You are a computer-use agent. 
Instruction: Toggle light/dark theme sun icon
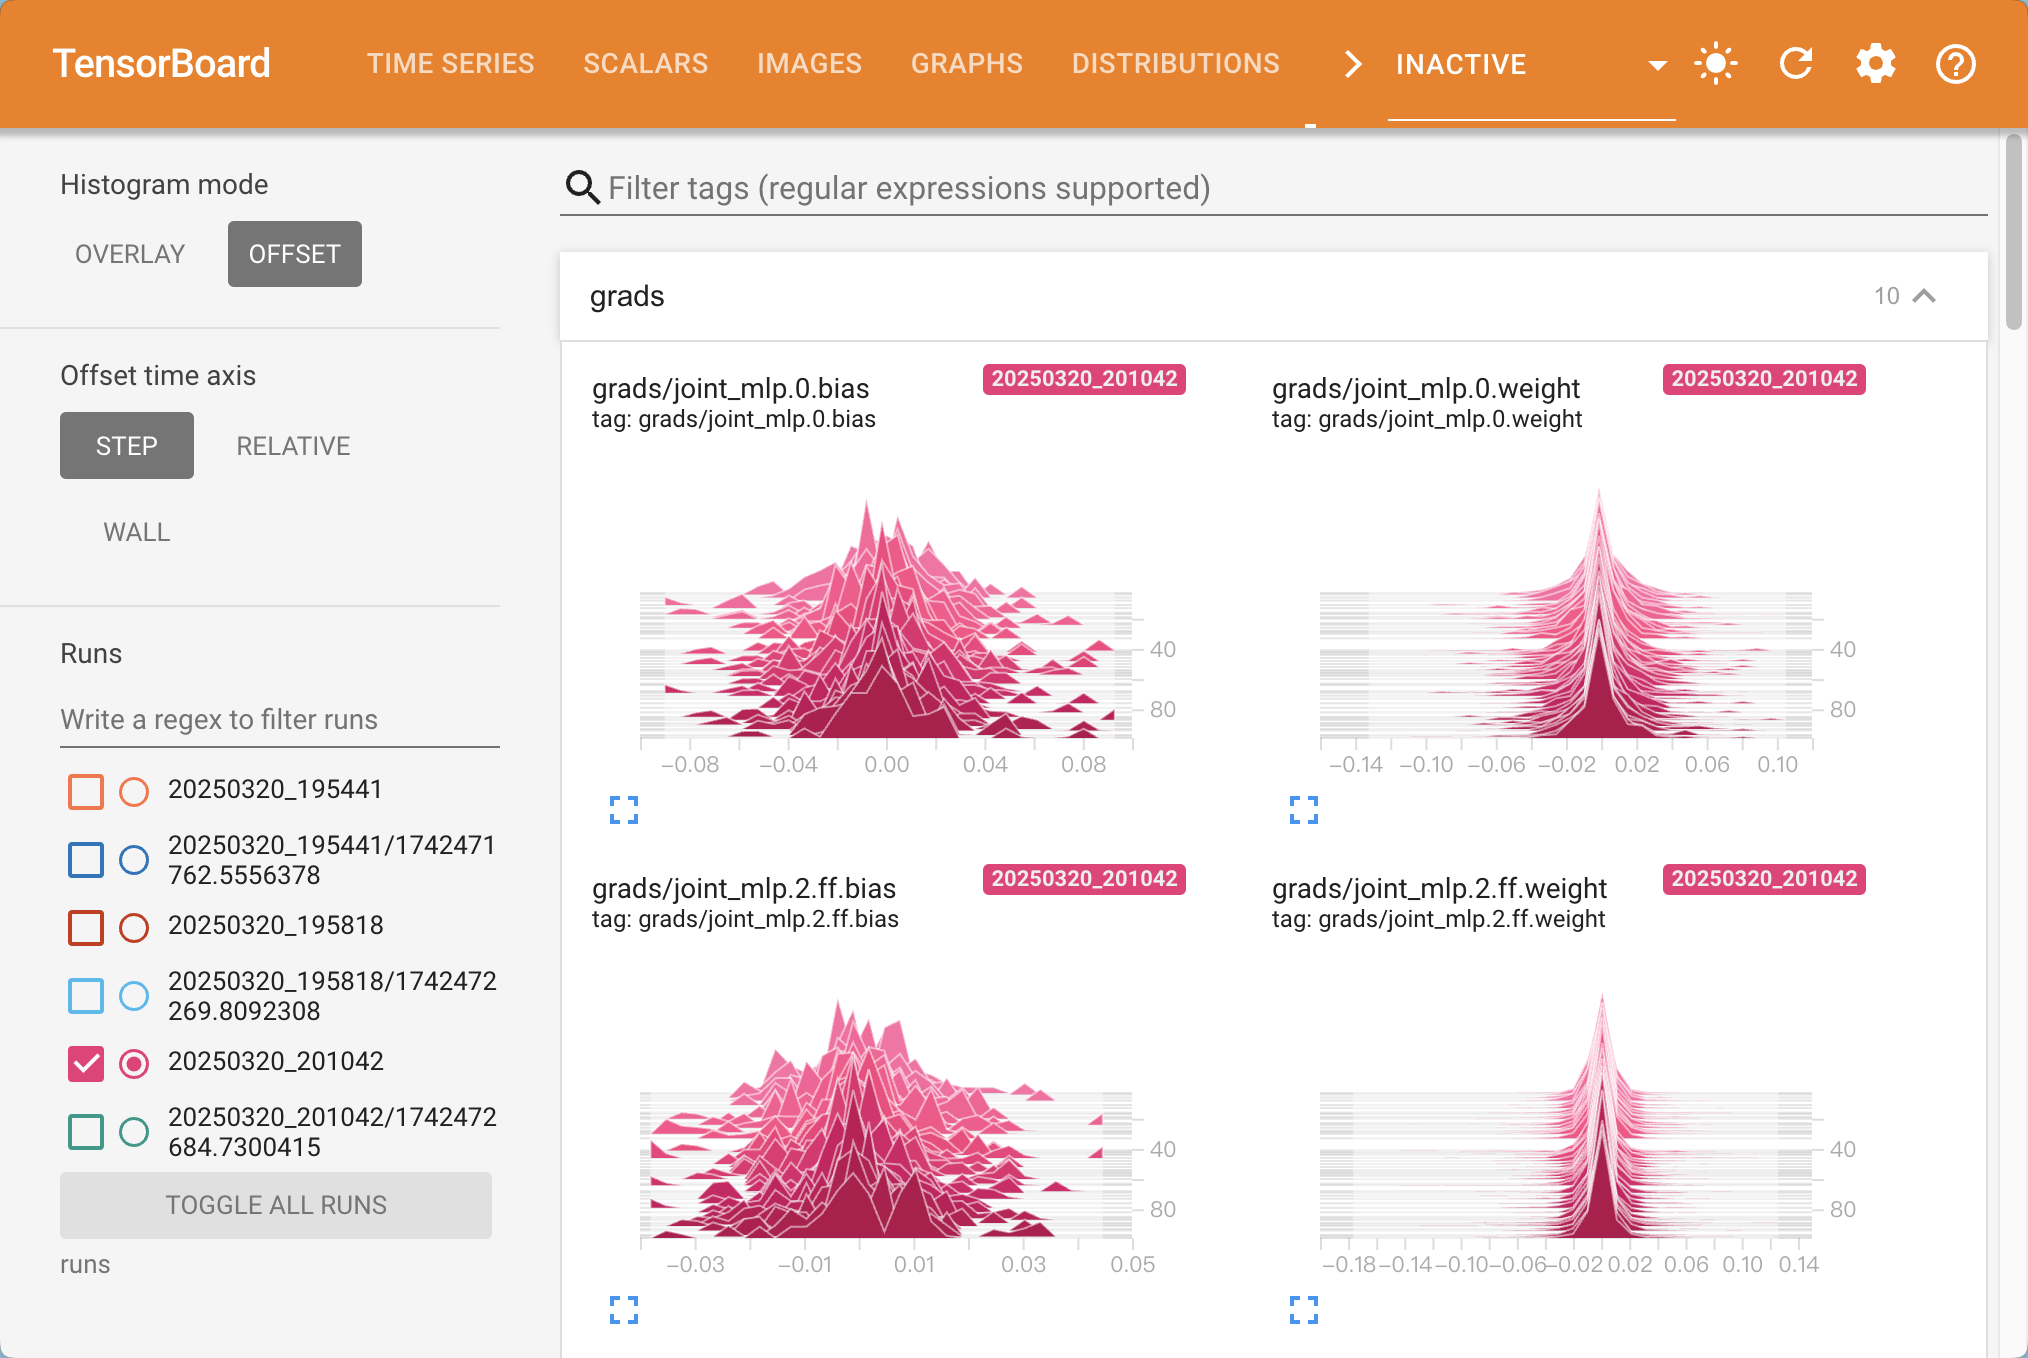(x=1716, y=64)
